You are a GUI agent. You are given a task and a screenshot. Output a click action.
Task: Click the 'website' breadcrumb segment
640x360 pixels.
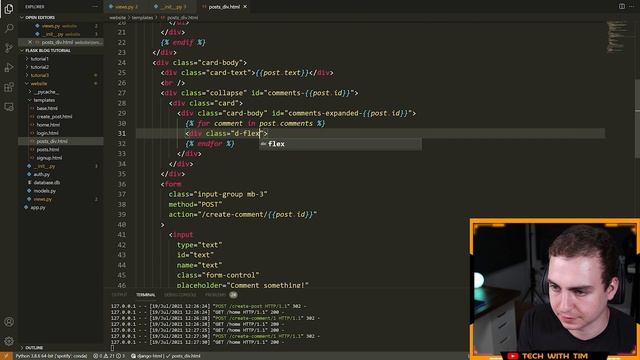[117, 18]
